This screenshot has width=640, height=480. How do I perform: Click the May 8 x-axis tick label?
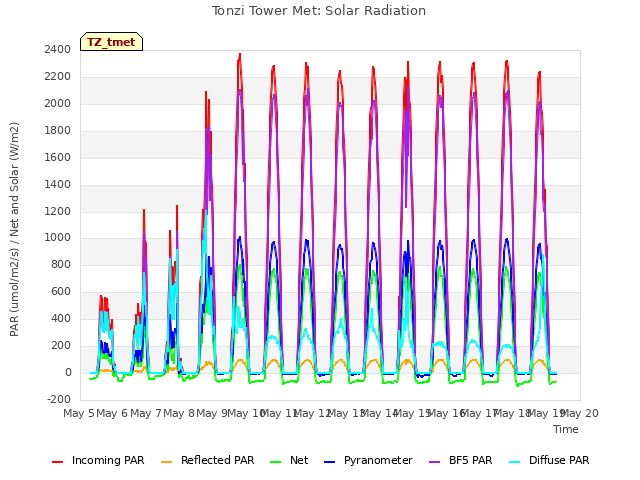[179, 413]
